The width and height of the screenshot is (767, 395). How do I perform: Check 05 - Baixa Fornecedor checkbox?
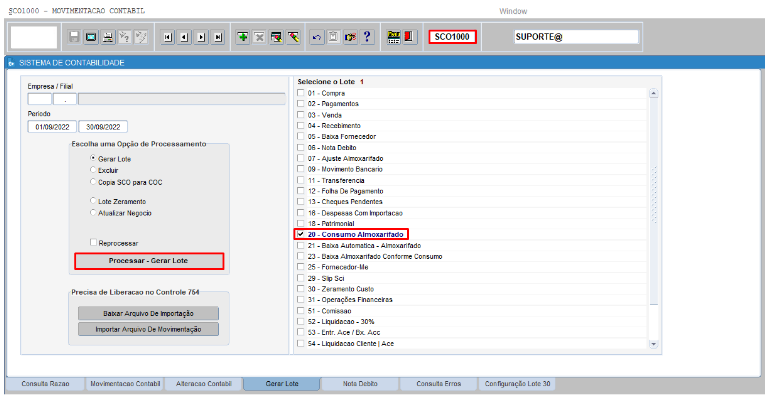point(301,136)
